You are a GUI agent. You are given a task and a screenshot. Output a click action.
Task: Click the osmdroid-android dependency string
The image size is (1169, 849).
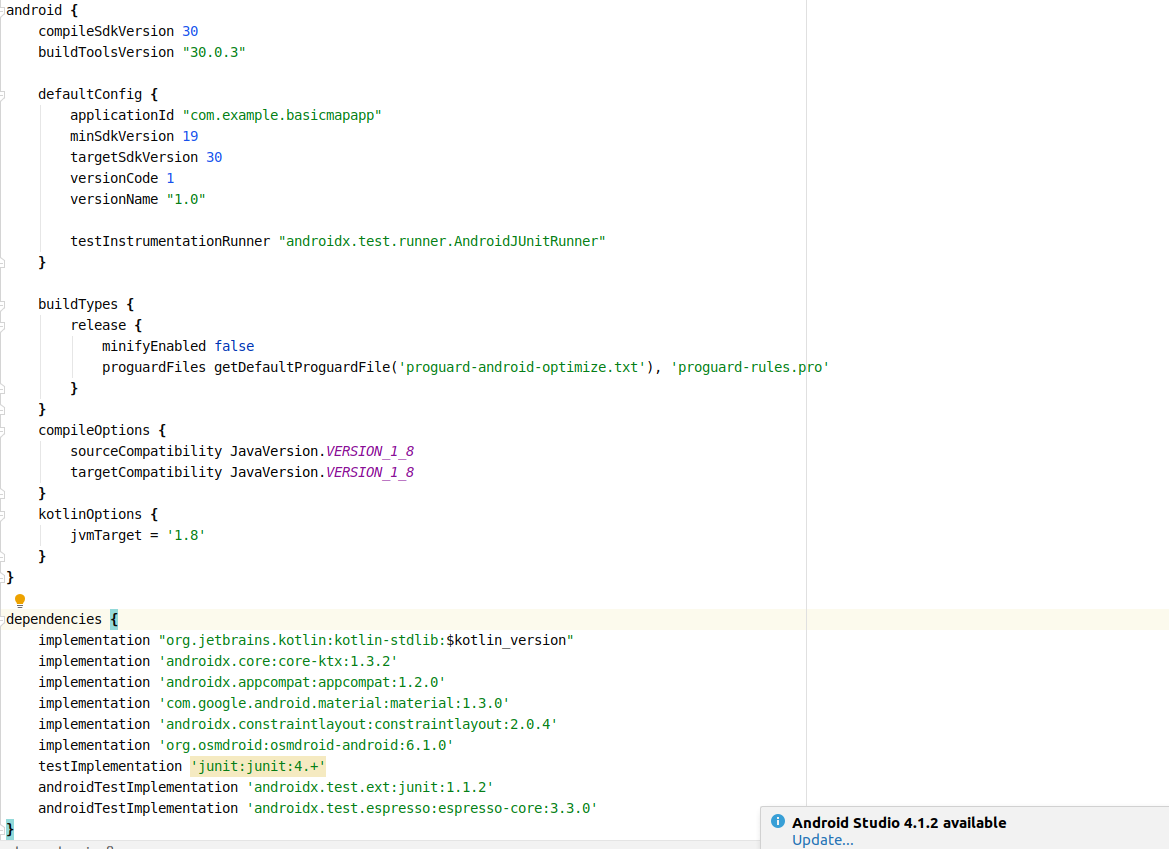306,745
